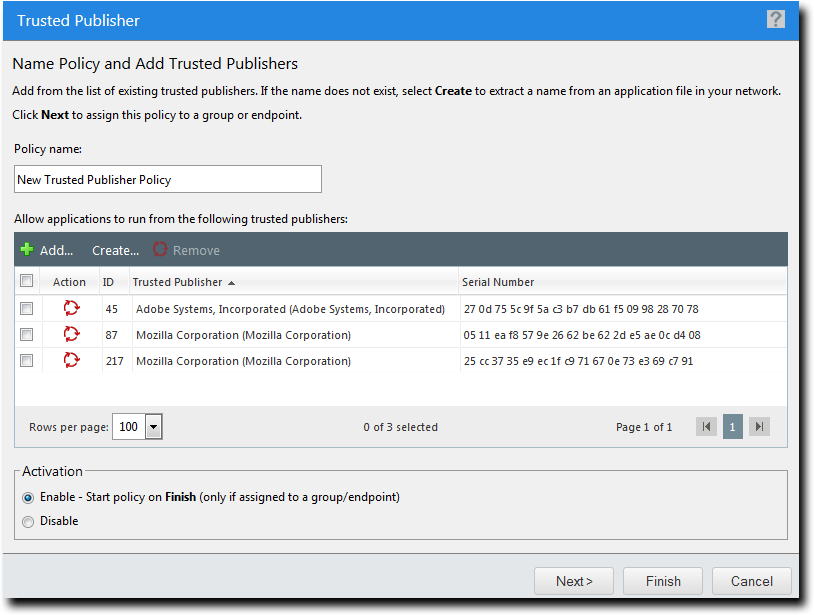Click action icon for Adobe Systems row
The height and width of the screenshot is (615, 814).
71,308
